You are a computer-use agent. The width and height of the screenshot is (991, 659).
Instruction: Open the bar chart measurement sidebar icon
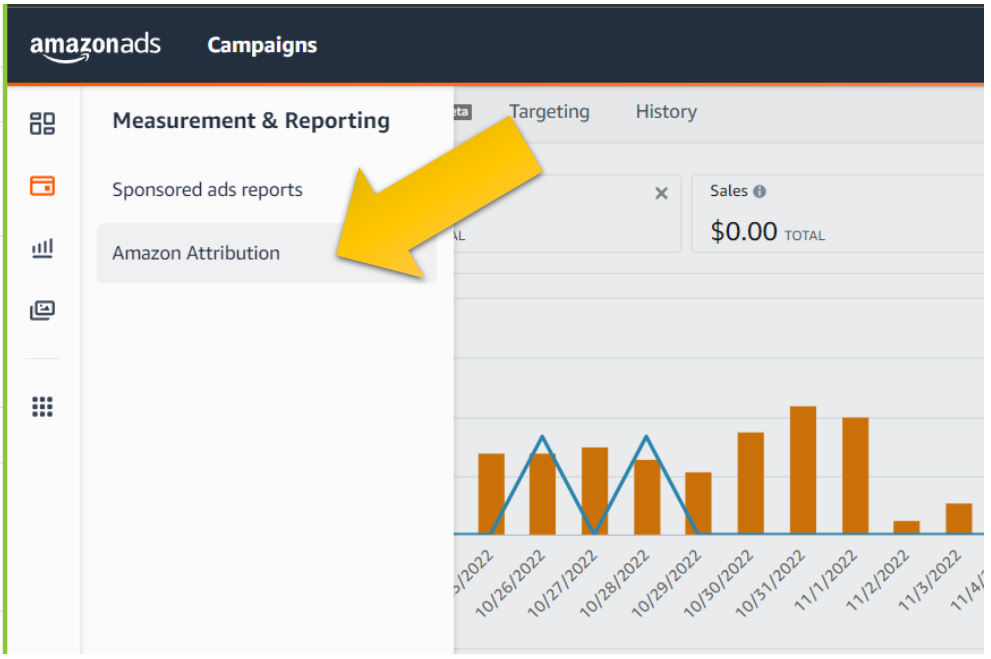point(42,248)
